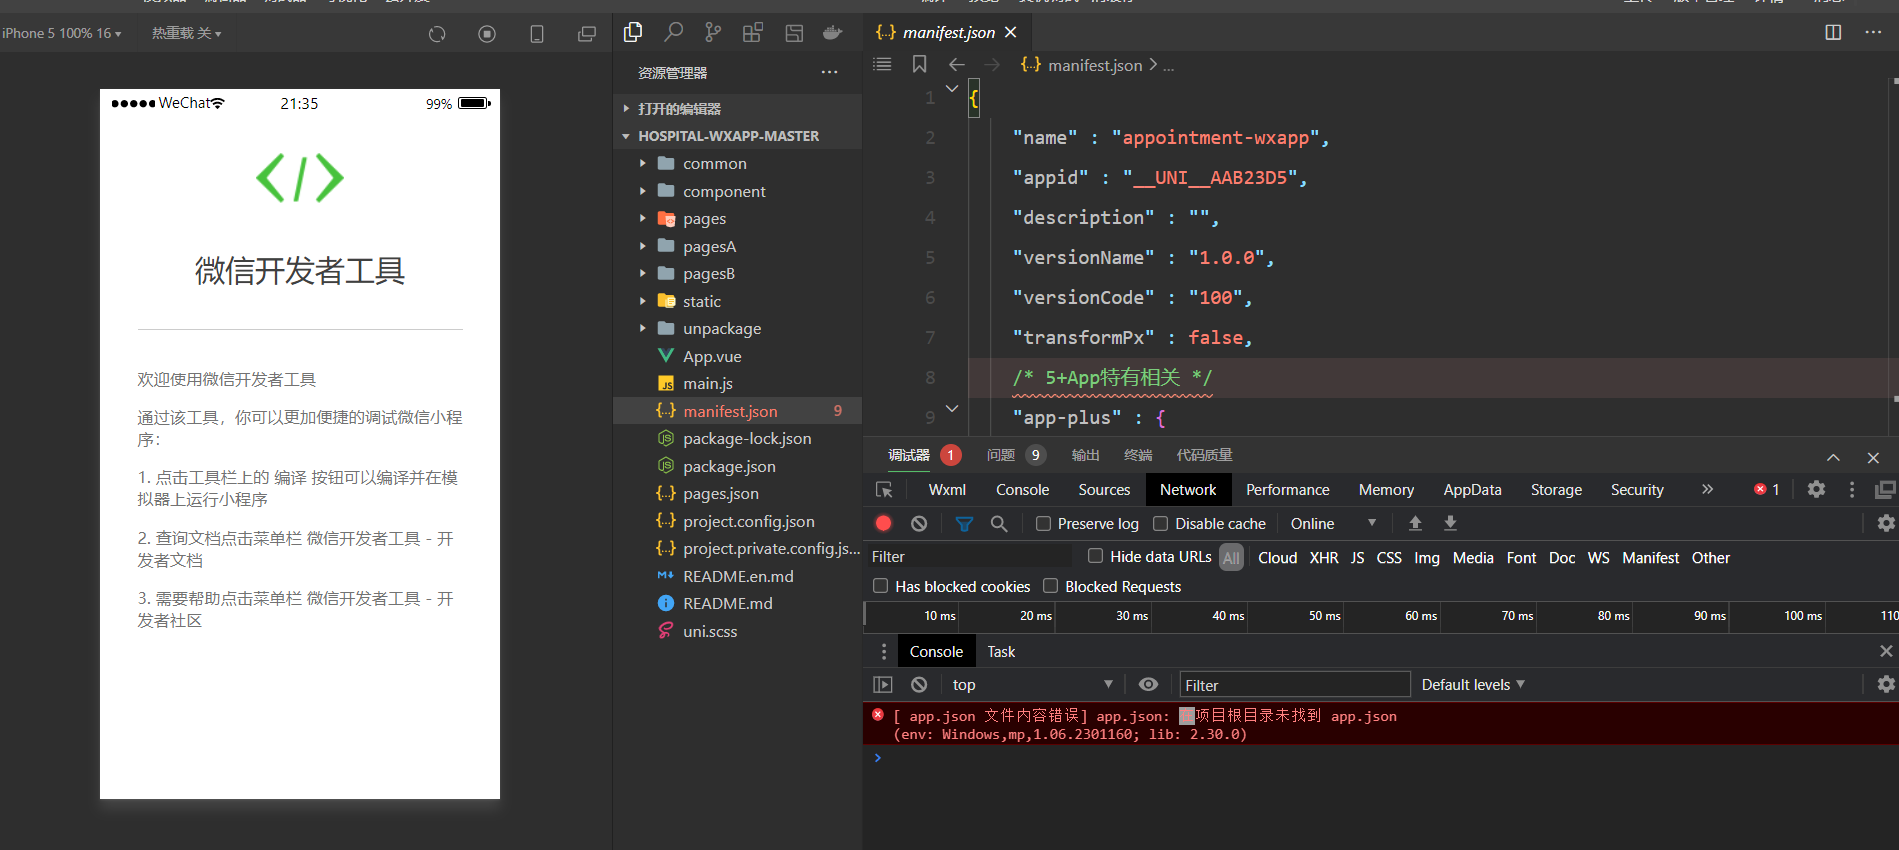
Task: Open the 终端 terminal panel tab
Action: [x=1138, y=455]
